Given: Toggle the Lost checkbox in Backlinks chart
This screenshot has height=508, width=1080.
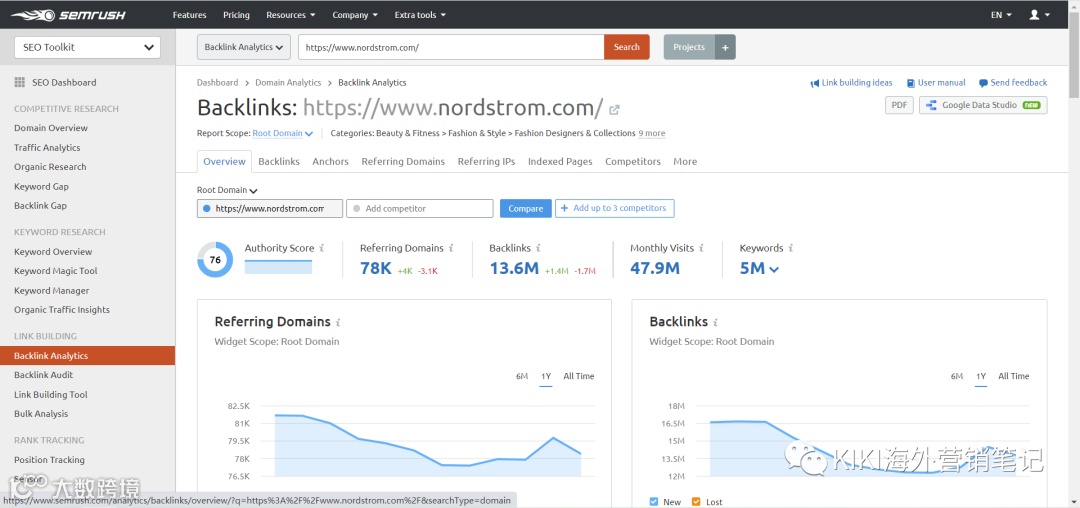Looking at the screenshot, I should [x=695, y=502].
